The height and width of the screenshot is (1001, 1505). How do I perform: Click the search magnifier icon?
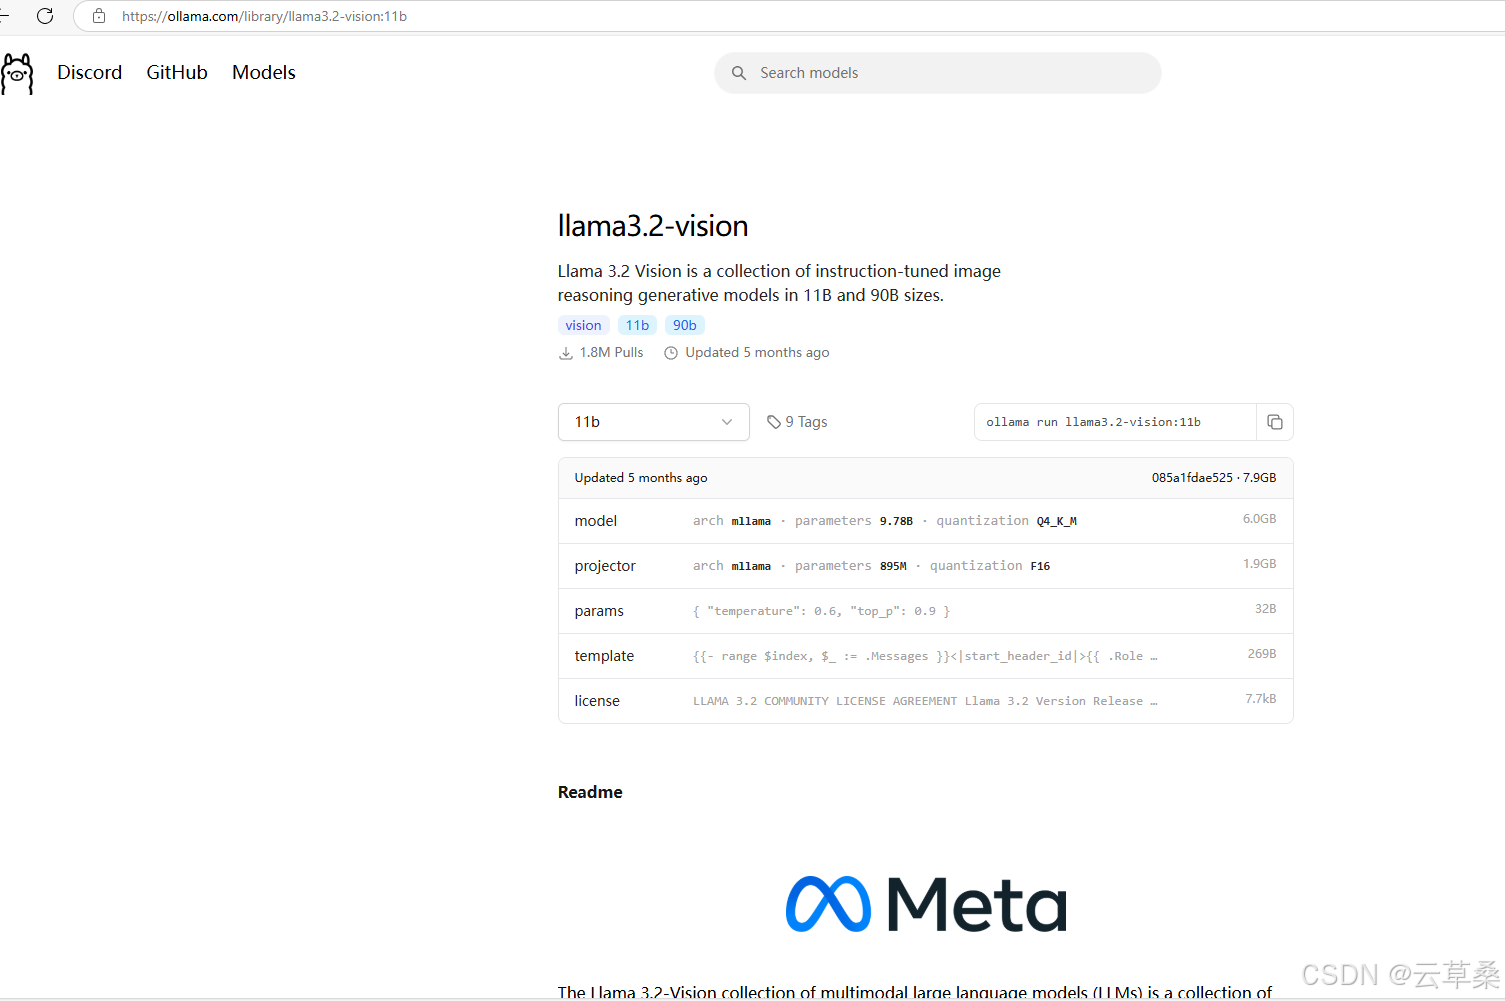tap(739, 73)
